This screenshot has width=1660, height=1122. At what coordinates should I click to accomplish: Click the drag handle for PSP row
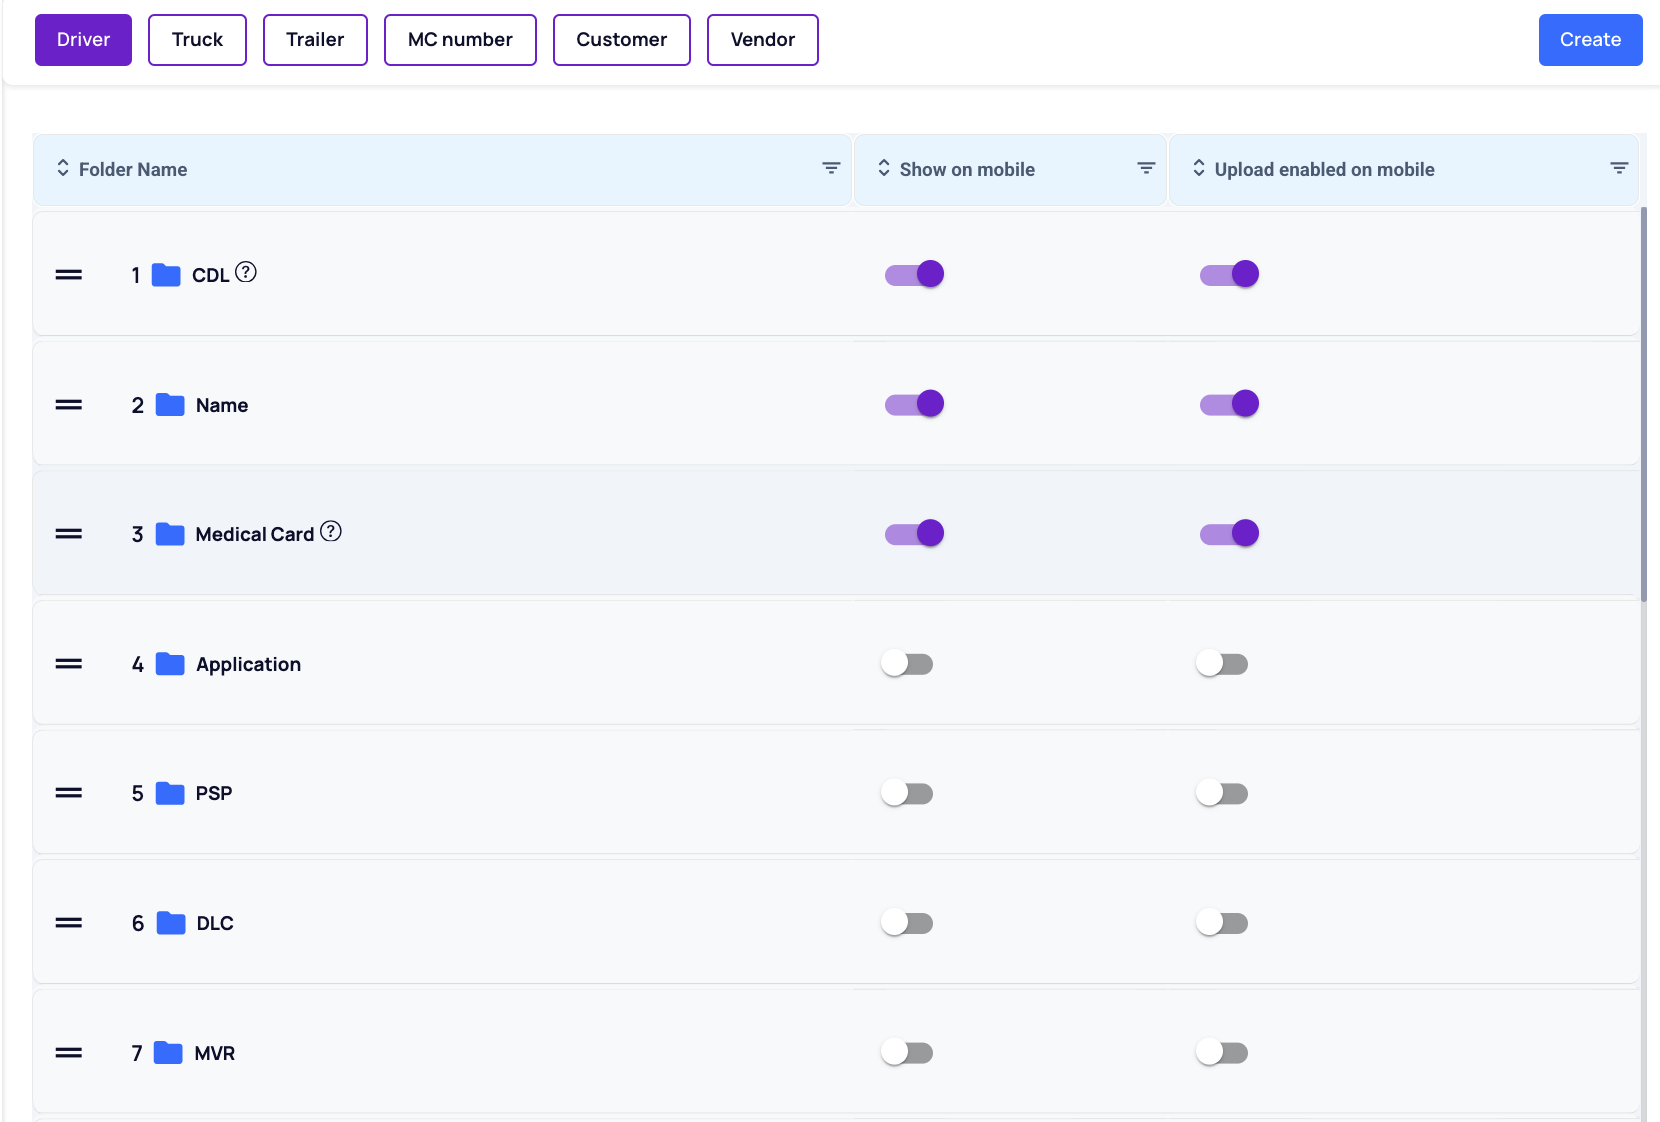[68, 793]
